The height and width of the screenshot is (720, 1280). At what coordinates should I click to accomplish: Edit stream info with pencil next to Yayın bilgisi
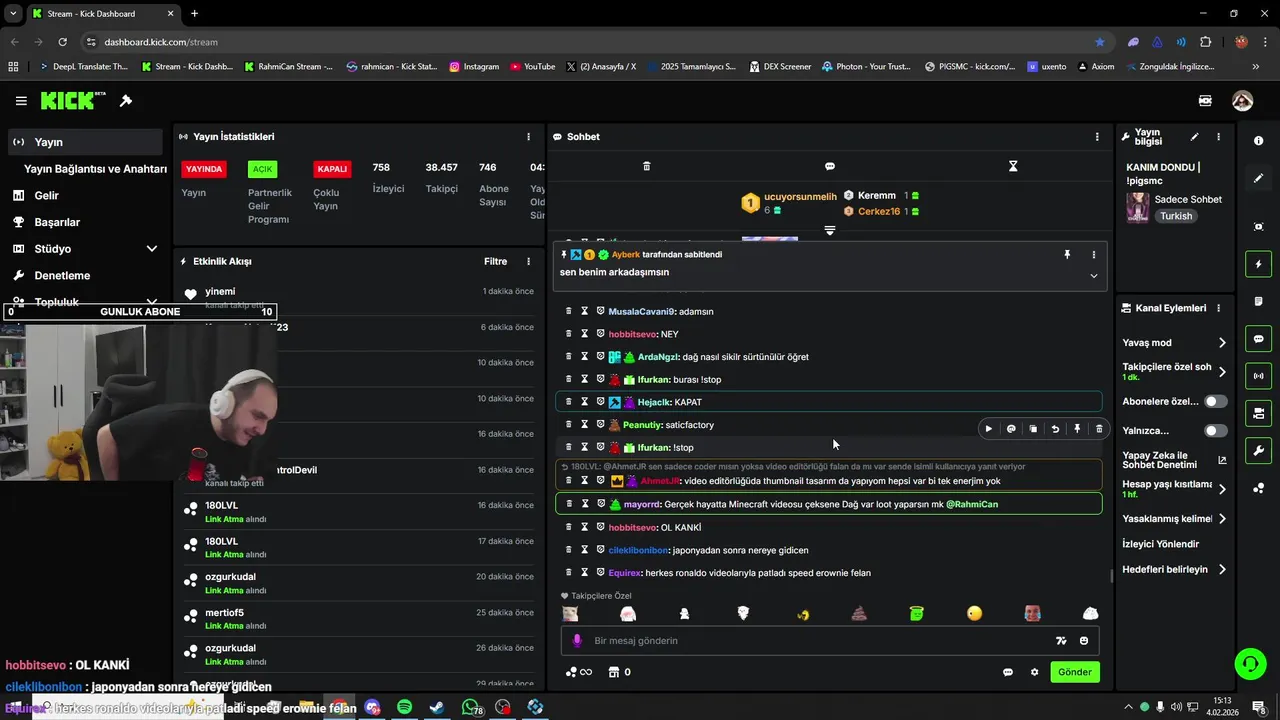click(x=1194, y=137)
